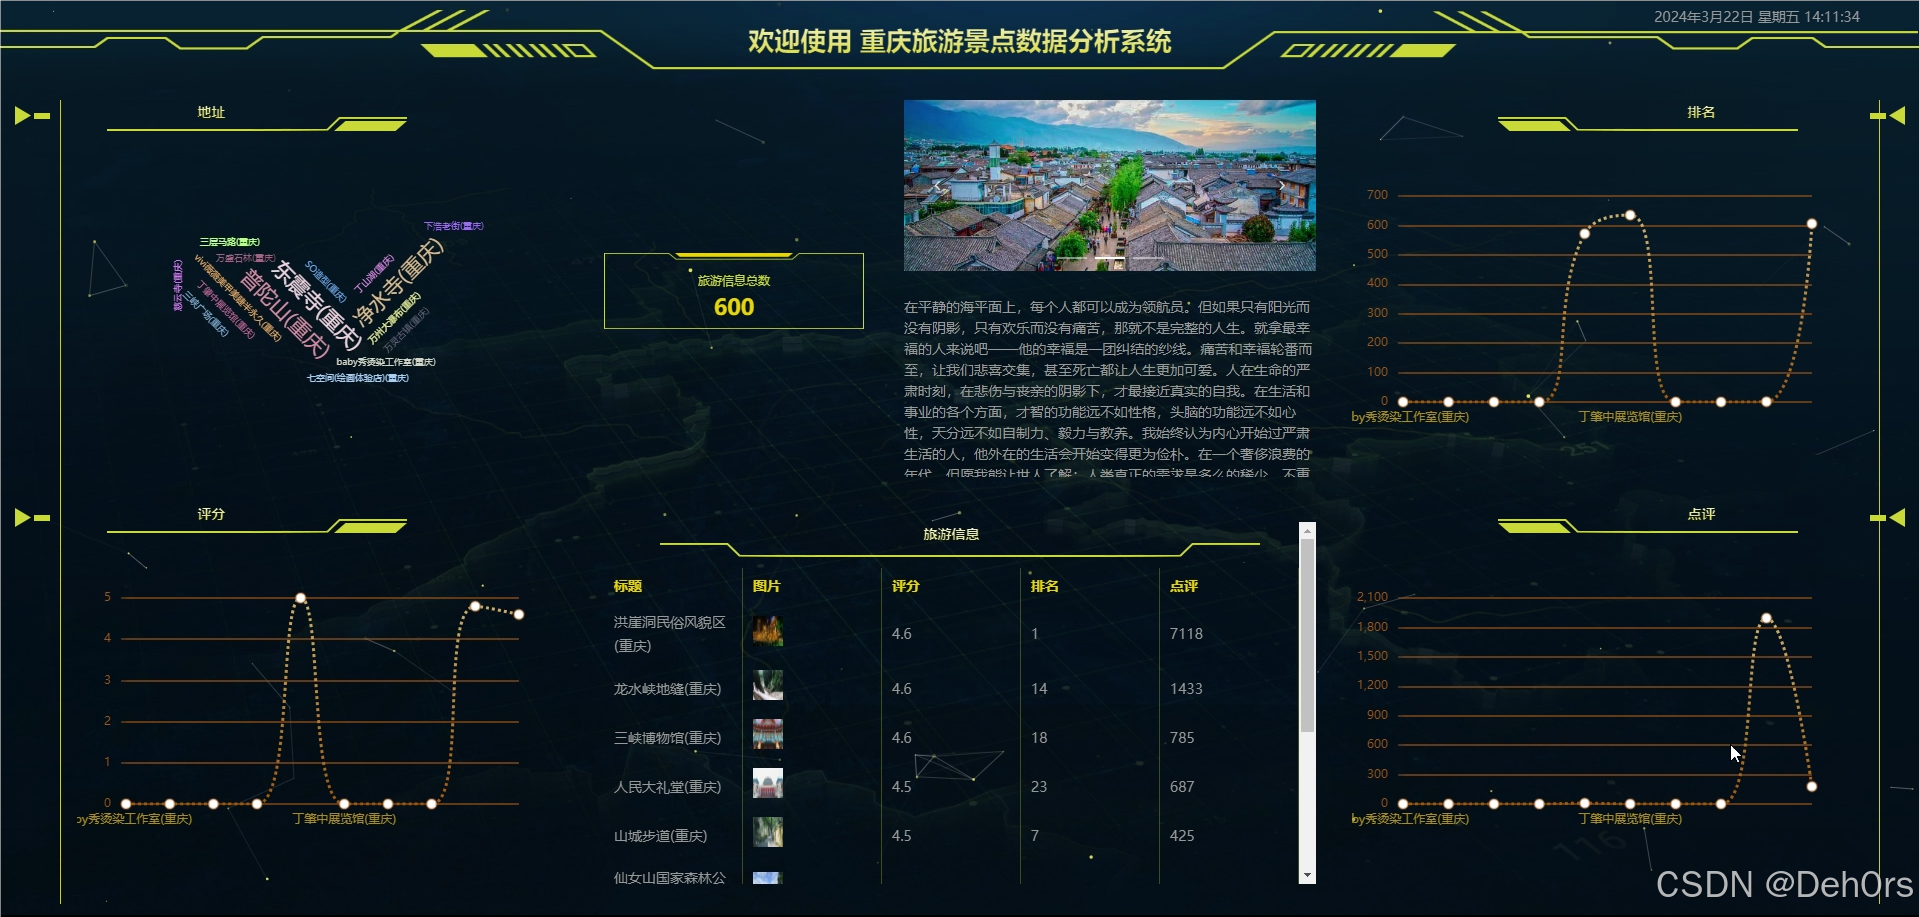Click title 人民大礼堂(重庆)
The width and height of the screenshot is (1919, 917).
(x=667, y=787)
